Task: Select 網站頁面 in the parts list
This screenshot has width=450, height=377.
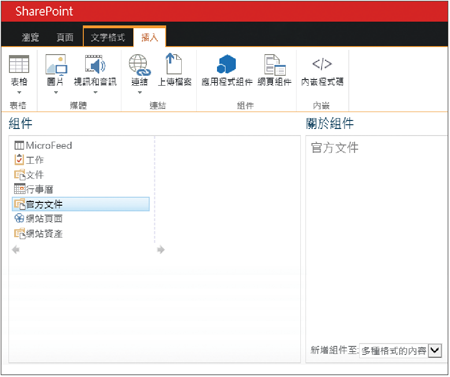Action: coord(44,219)
